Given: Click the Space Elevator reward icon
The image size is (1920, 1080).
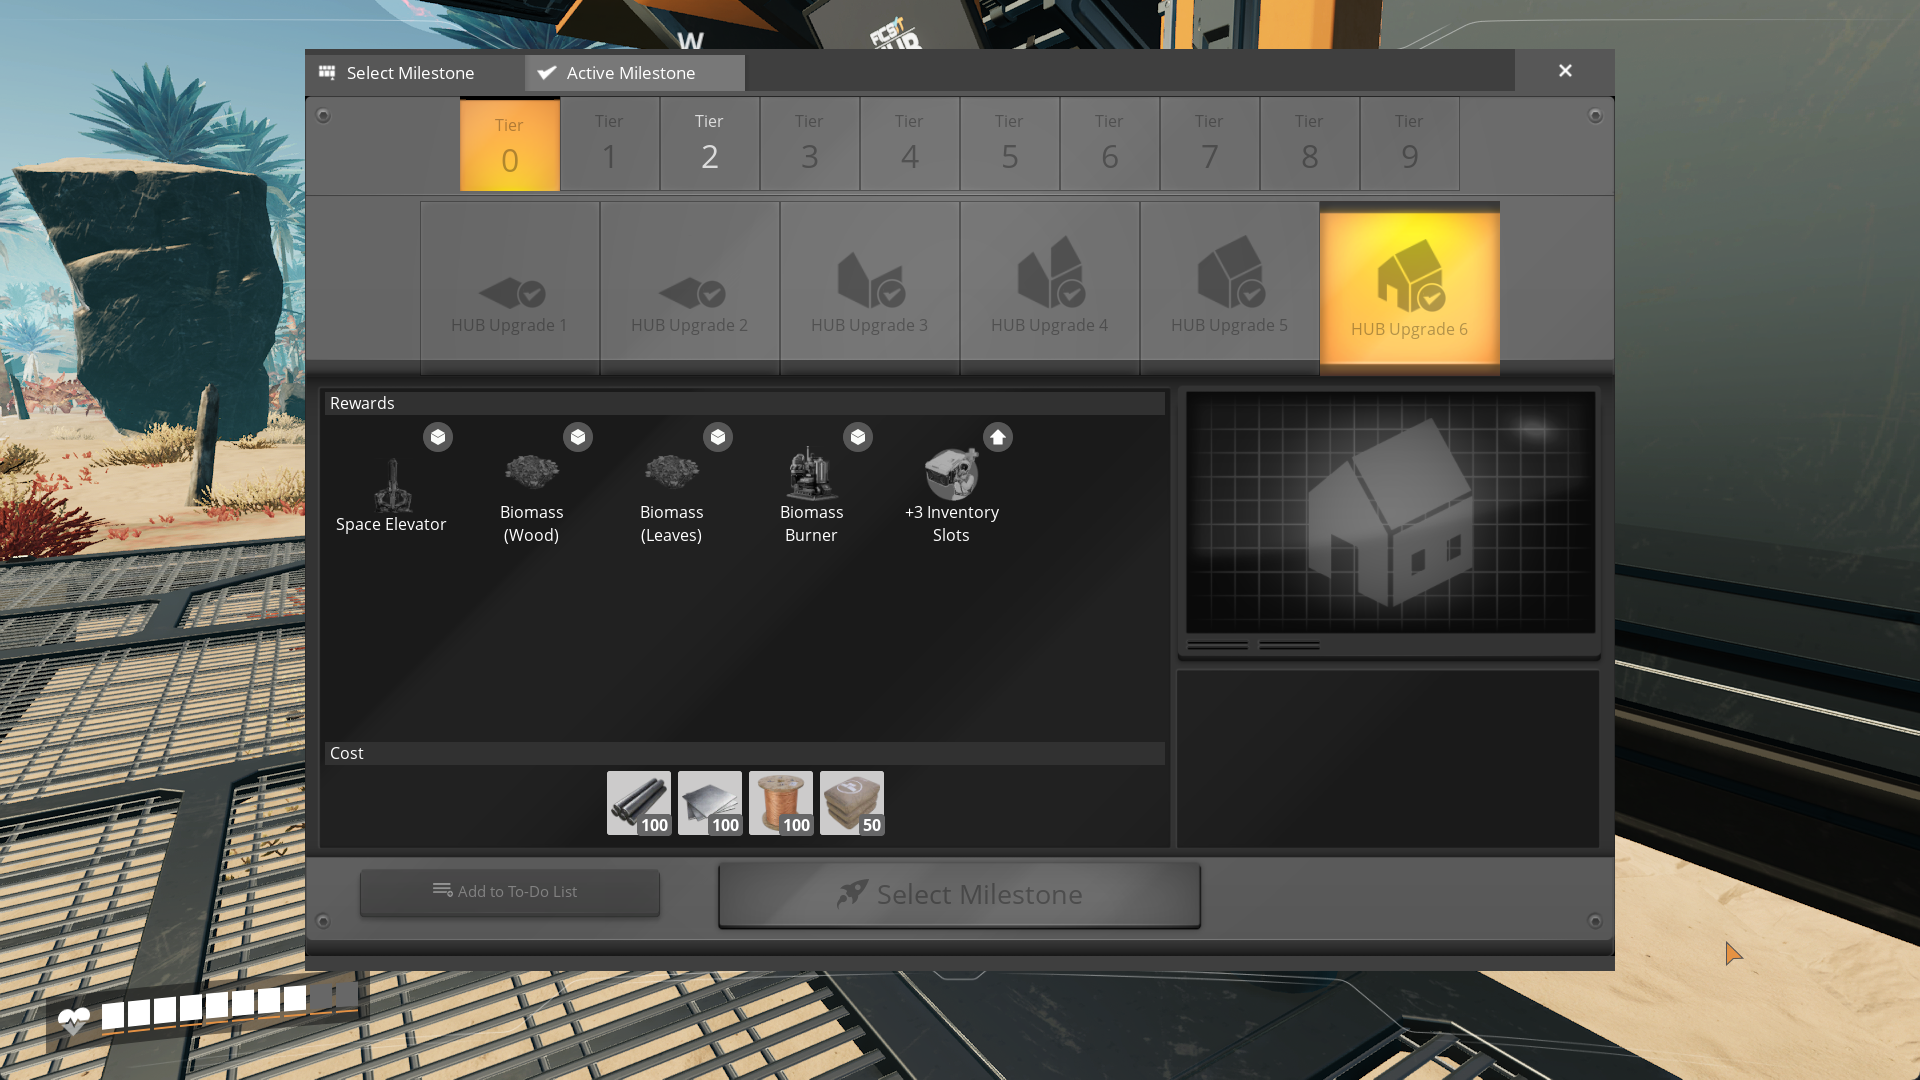Looking at the screenshot, I should [392, 485].
